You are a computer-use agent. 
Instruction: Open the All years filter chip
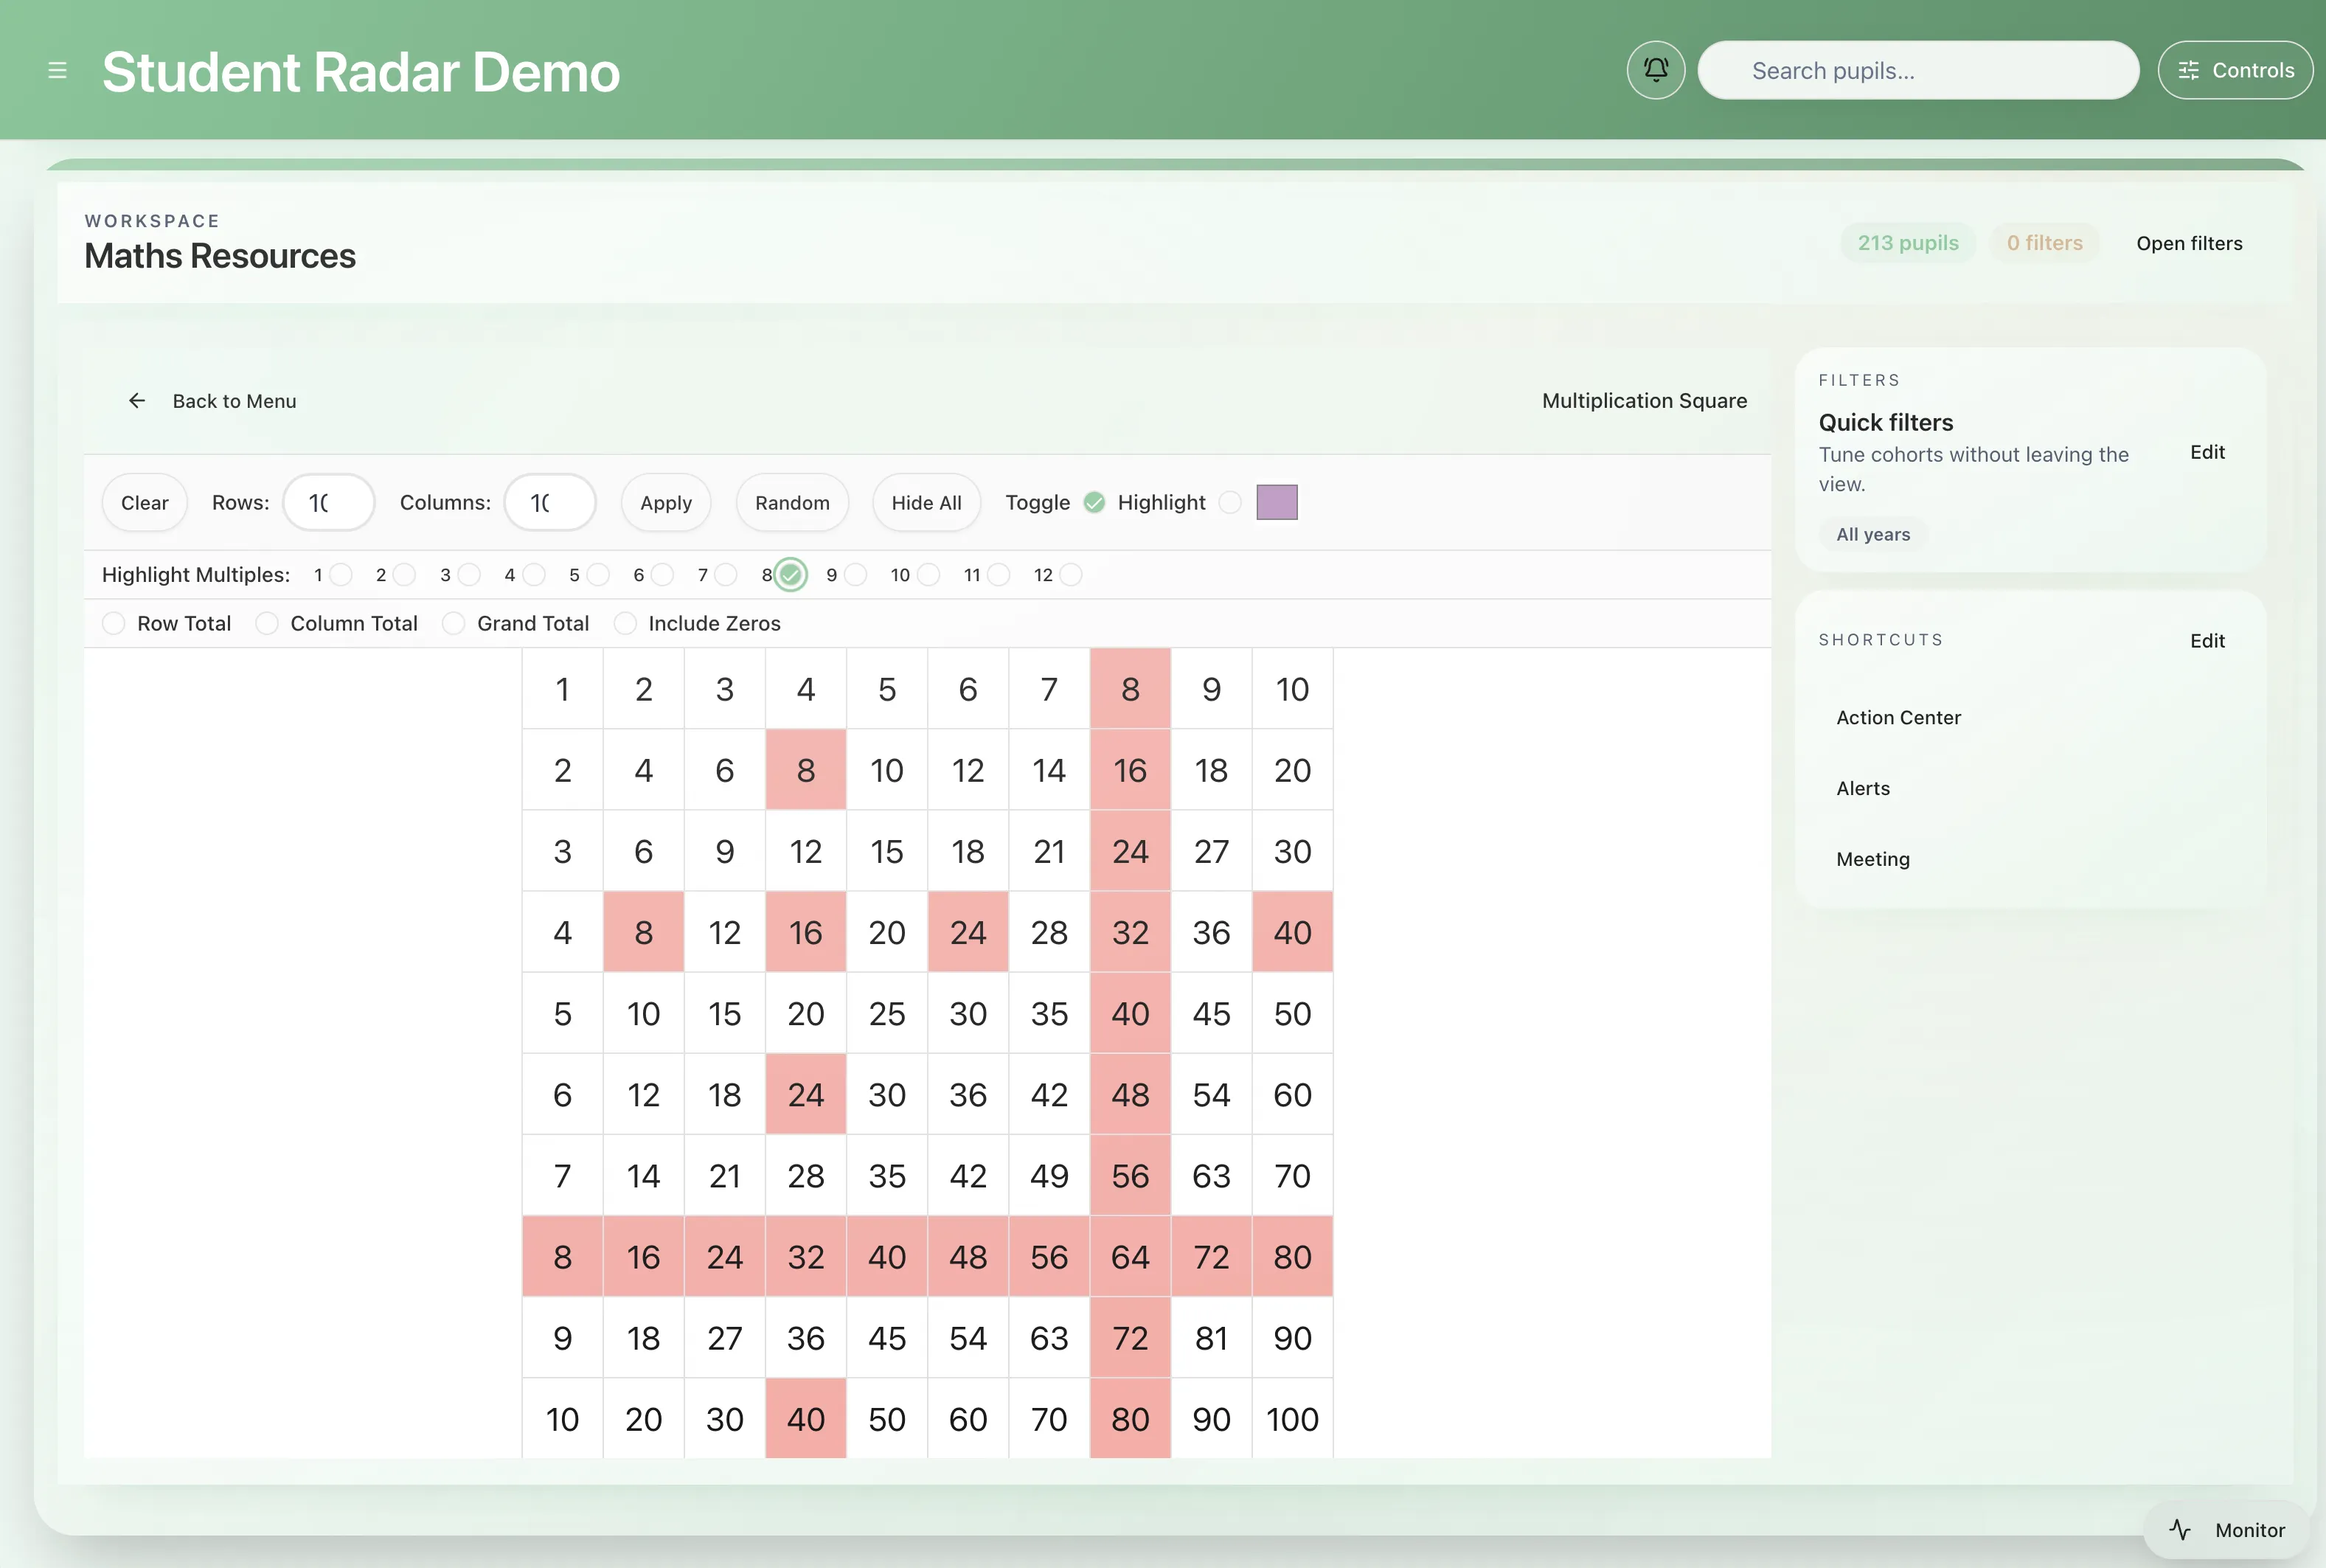click(1872, 534)
